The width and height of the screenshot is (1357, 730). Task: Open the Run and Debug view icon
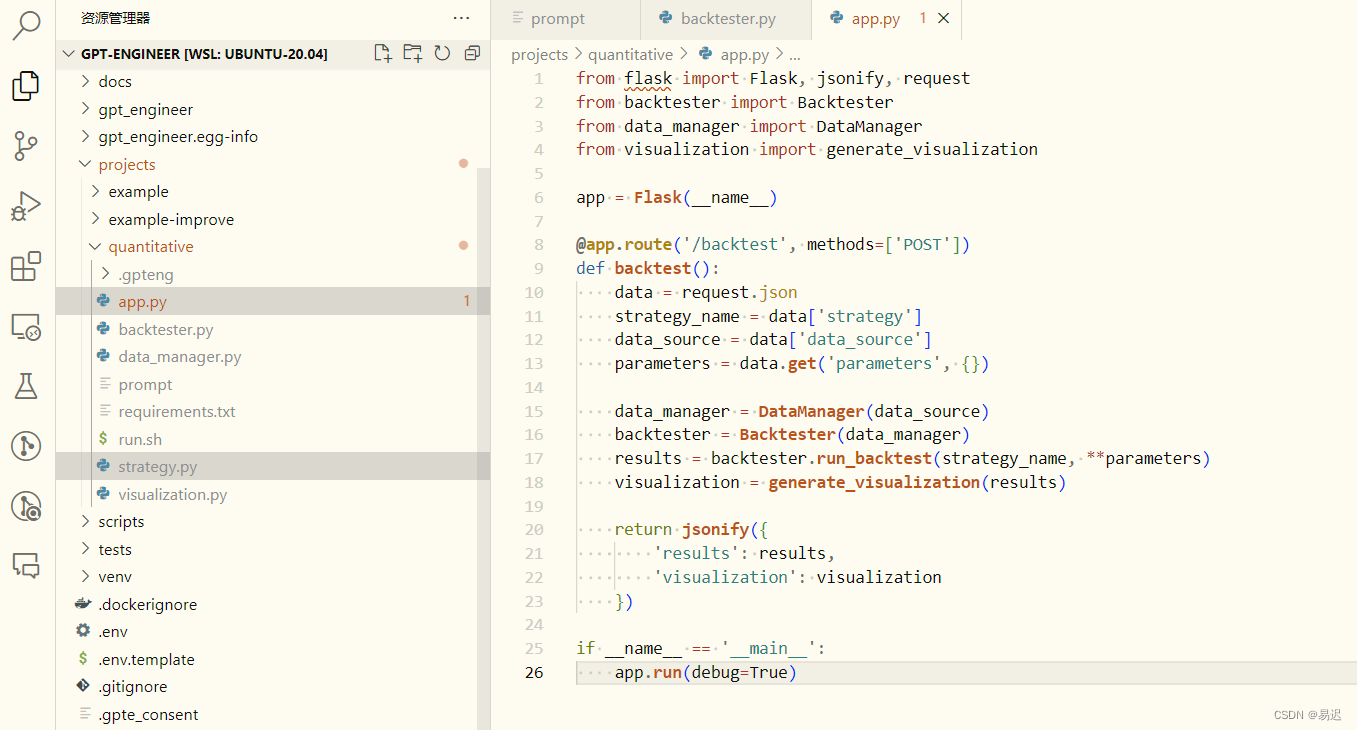pos(26,207)
